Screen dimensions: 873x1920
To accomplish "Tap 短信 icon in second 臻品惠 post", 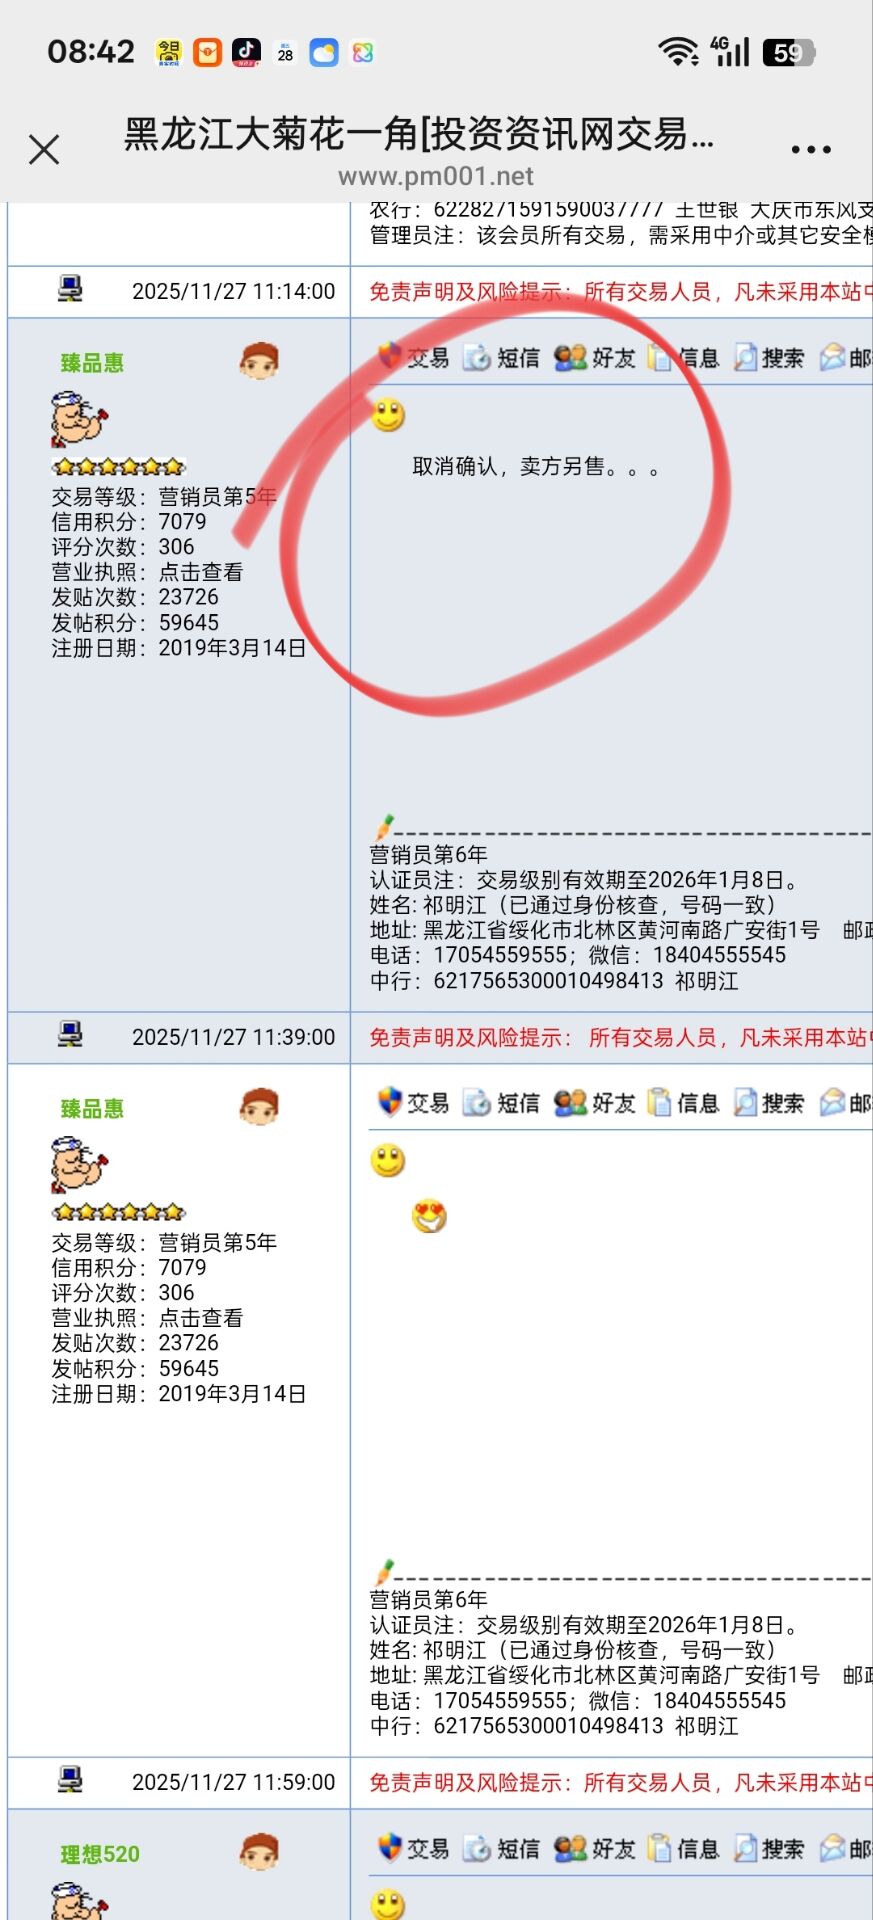I will point(501,1102).
